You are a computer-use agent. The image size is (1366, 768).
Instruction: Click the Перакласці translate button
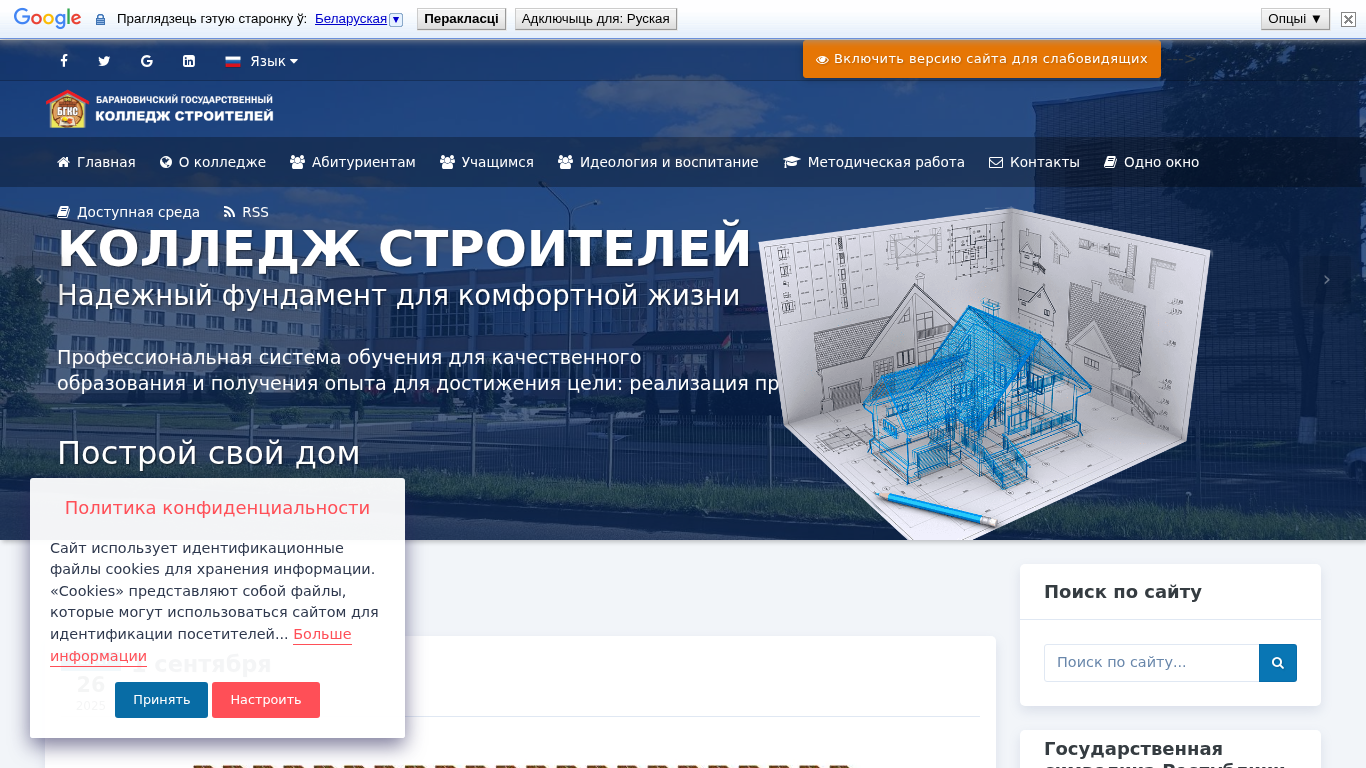pos(461,19)
